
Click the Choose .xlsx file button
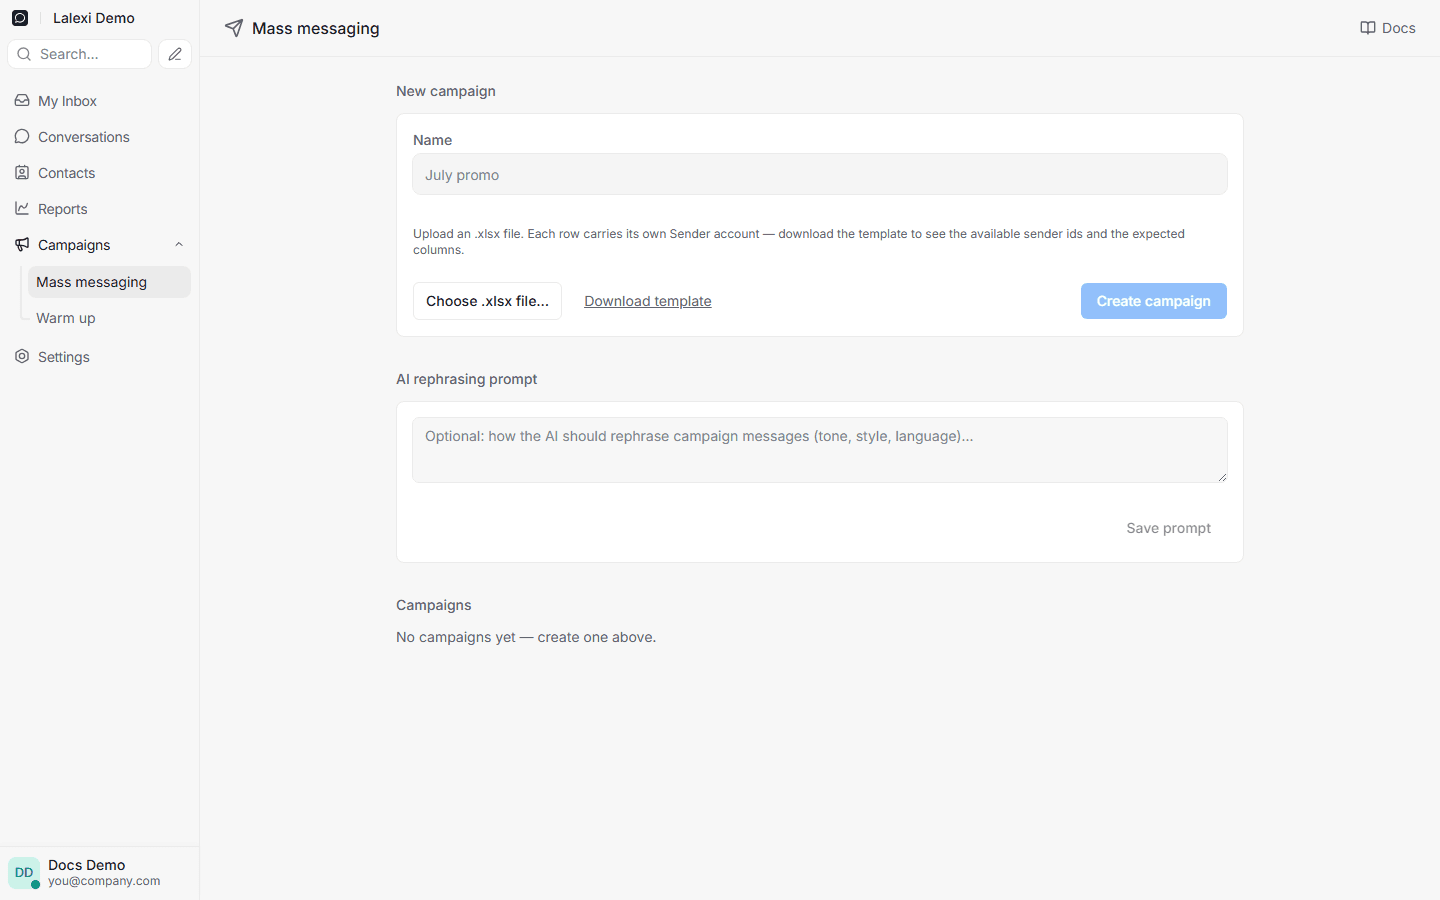487,301
